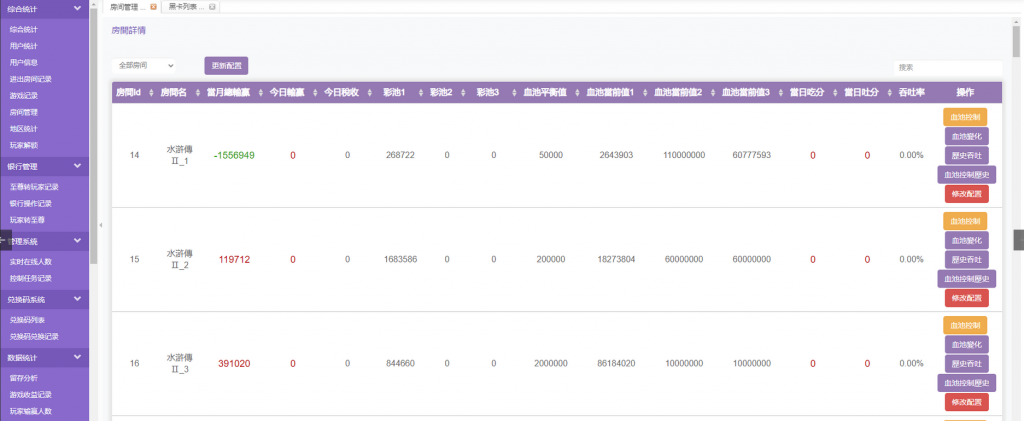Image resolution: width=1024 pixels, height=421 pixels.
Task: Collapse the 兑换码系统 sidebar section
Action: 77,298
